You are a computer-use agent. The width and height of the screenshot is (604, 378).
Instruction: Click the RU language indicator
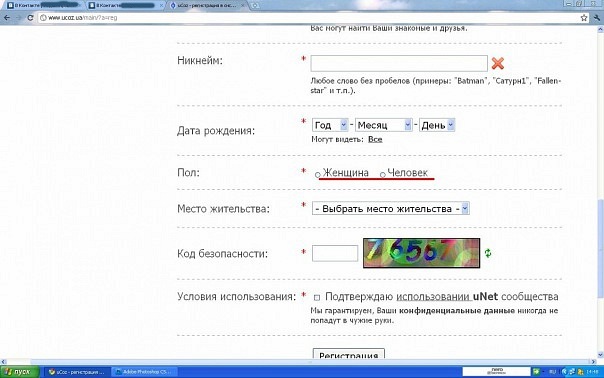tap(552, 372)
